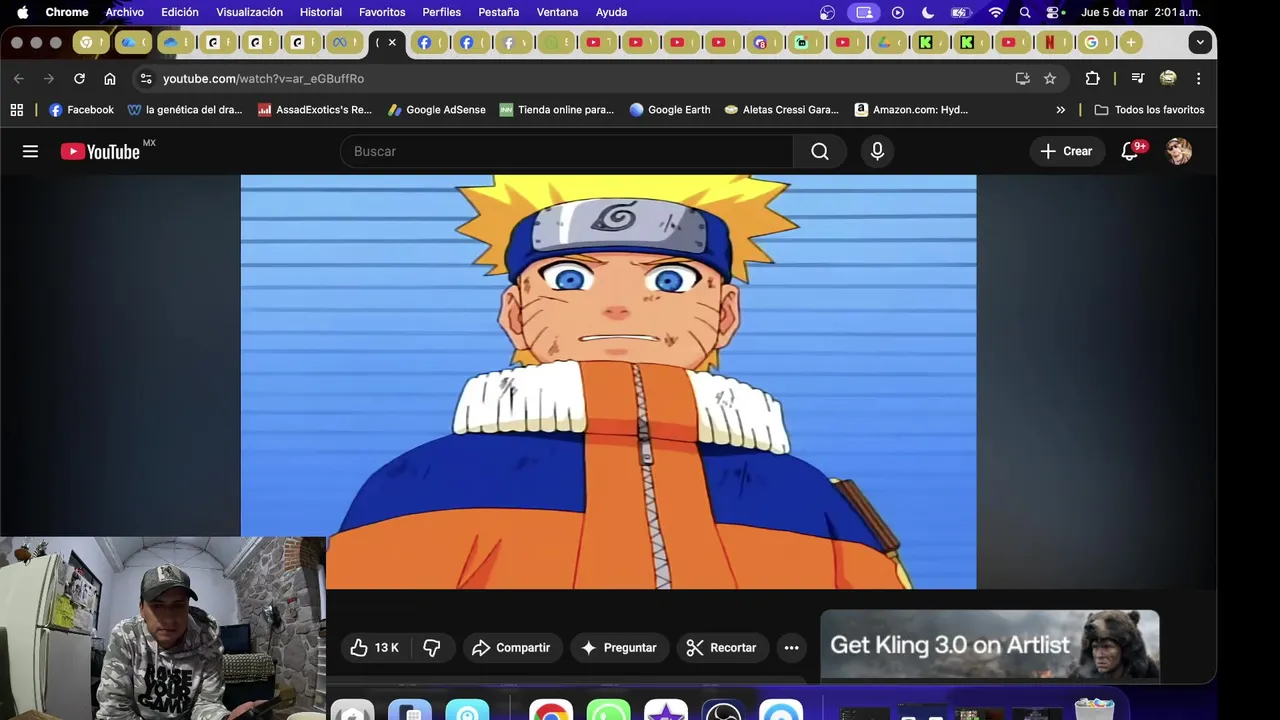Open the Edición menu
The width and height of the screenshot is (1280, 720).
click(180, 12)
